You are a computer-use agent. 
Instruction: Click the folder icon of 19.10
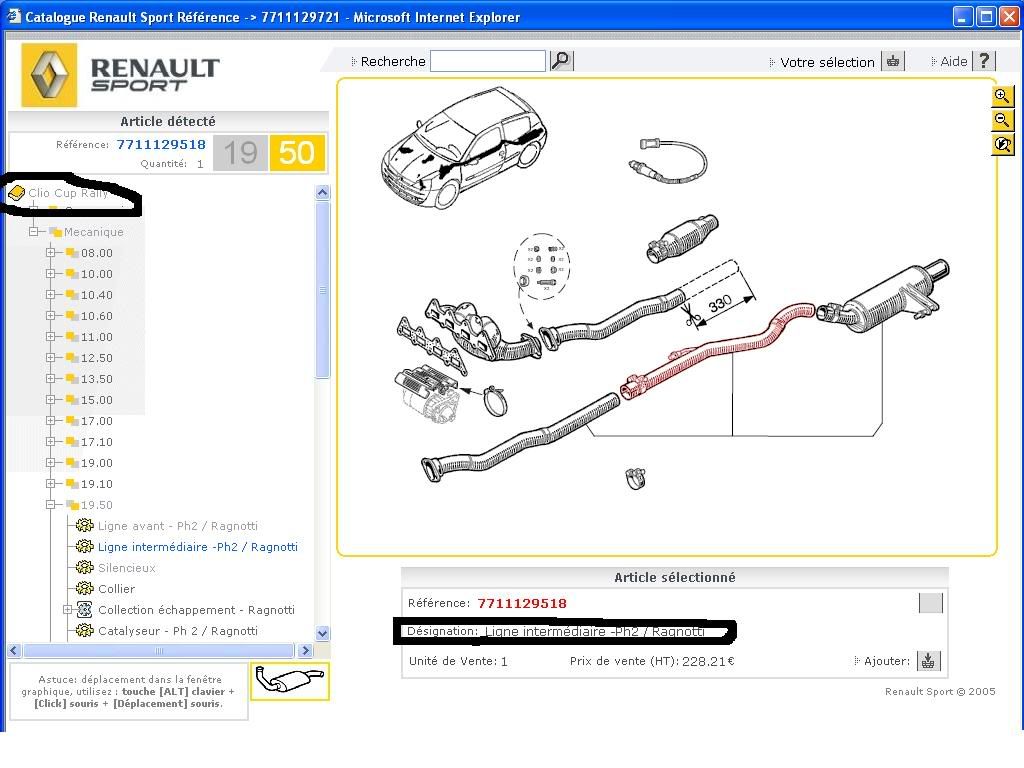(x=72, y=484)
